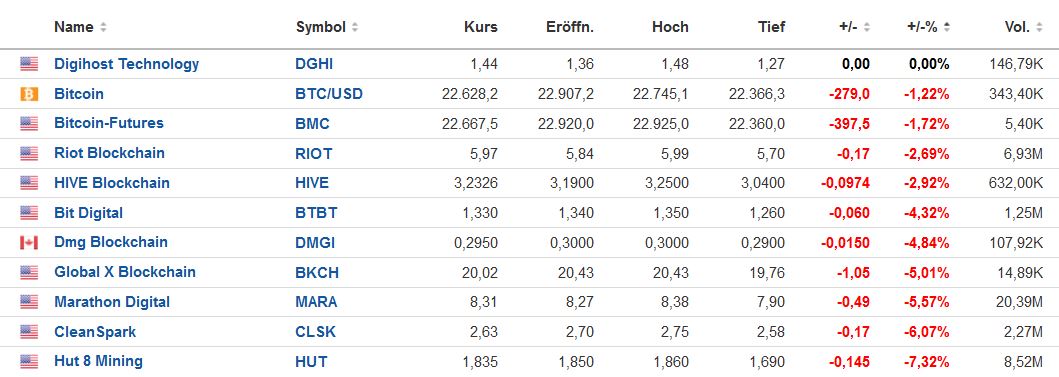This screenshot has height=377, width=1059.
Task: Sort by the Vol. column arrows
Action: pyautogui.click(x=1039, y=28)
